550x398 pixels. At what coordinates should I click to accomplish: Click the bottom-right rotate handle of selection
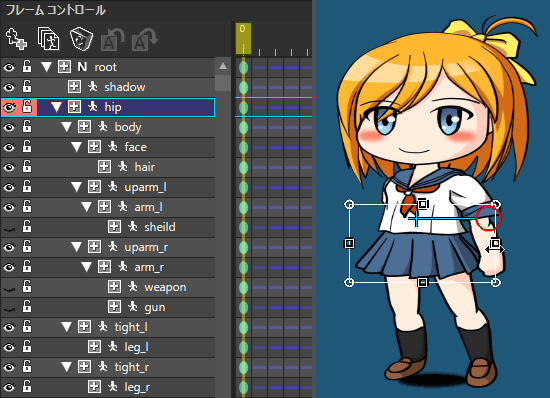[x=495, y=282]
